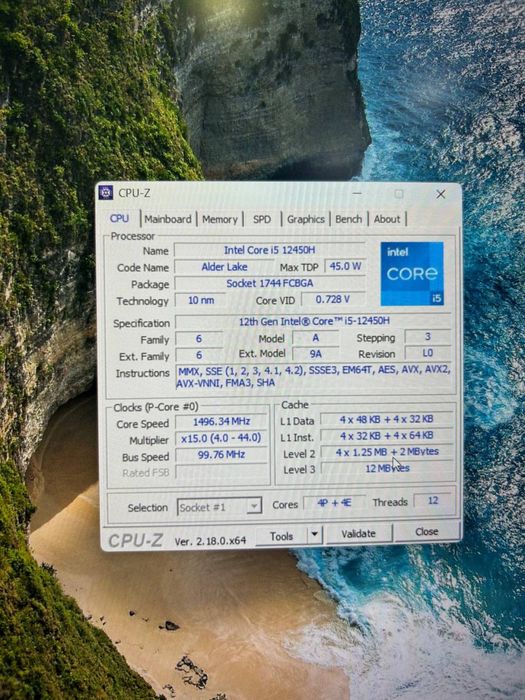Select the CPU tab
Screen dimensions: 525x700
(120, 218)
